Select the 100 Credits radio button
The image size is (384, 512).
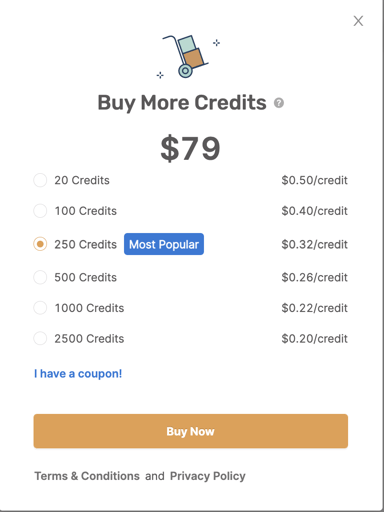(40, 211)
